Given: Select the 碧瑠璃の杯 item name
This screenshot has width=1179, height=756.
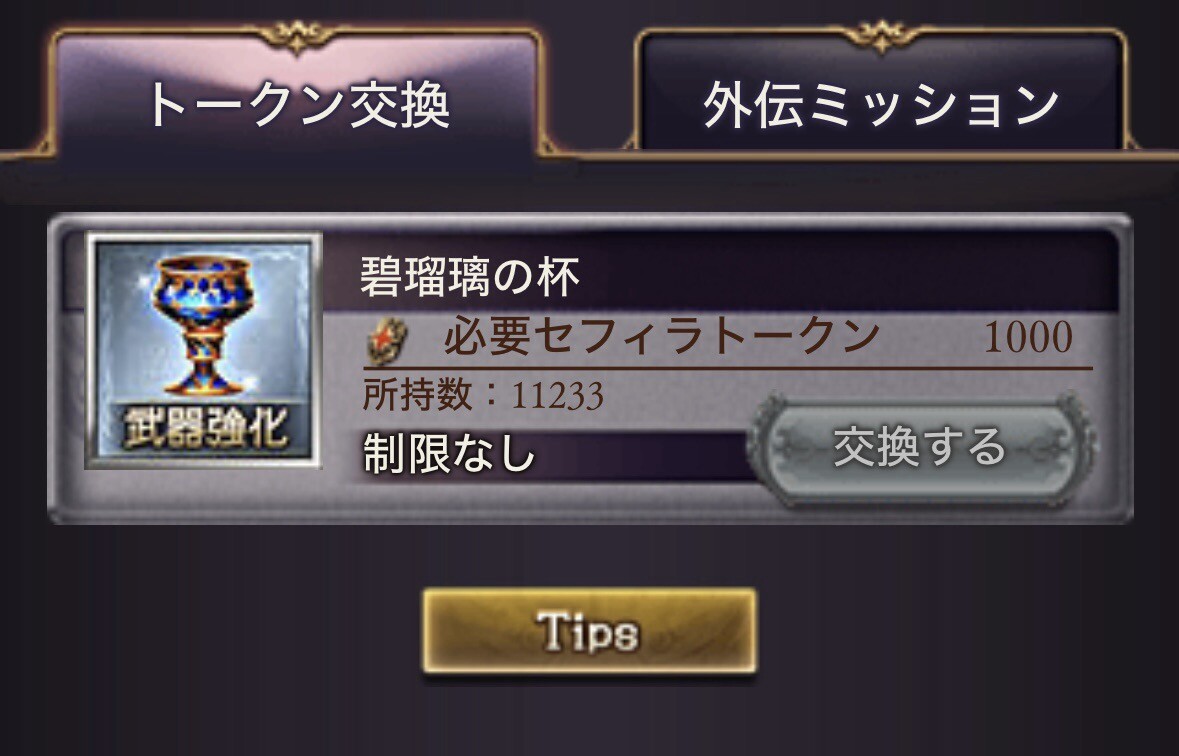Looking at the screenshot, I should click(469, 277).
